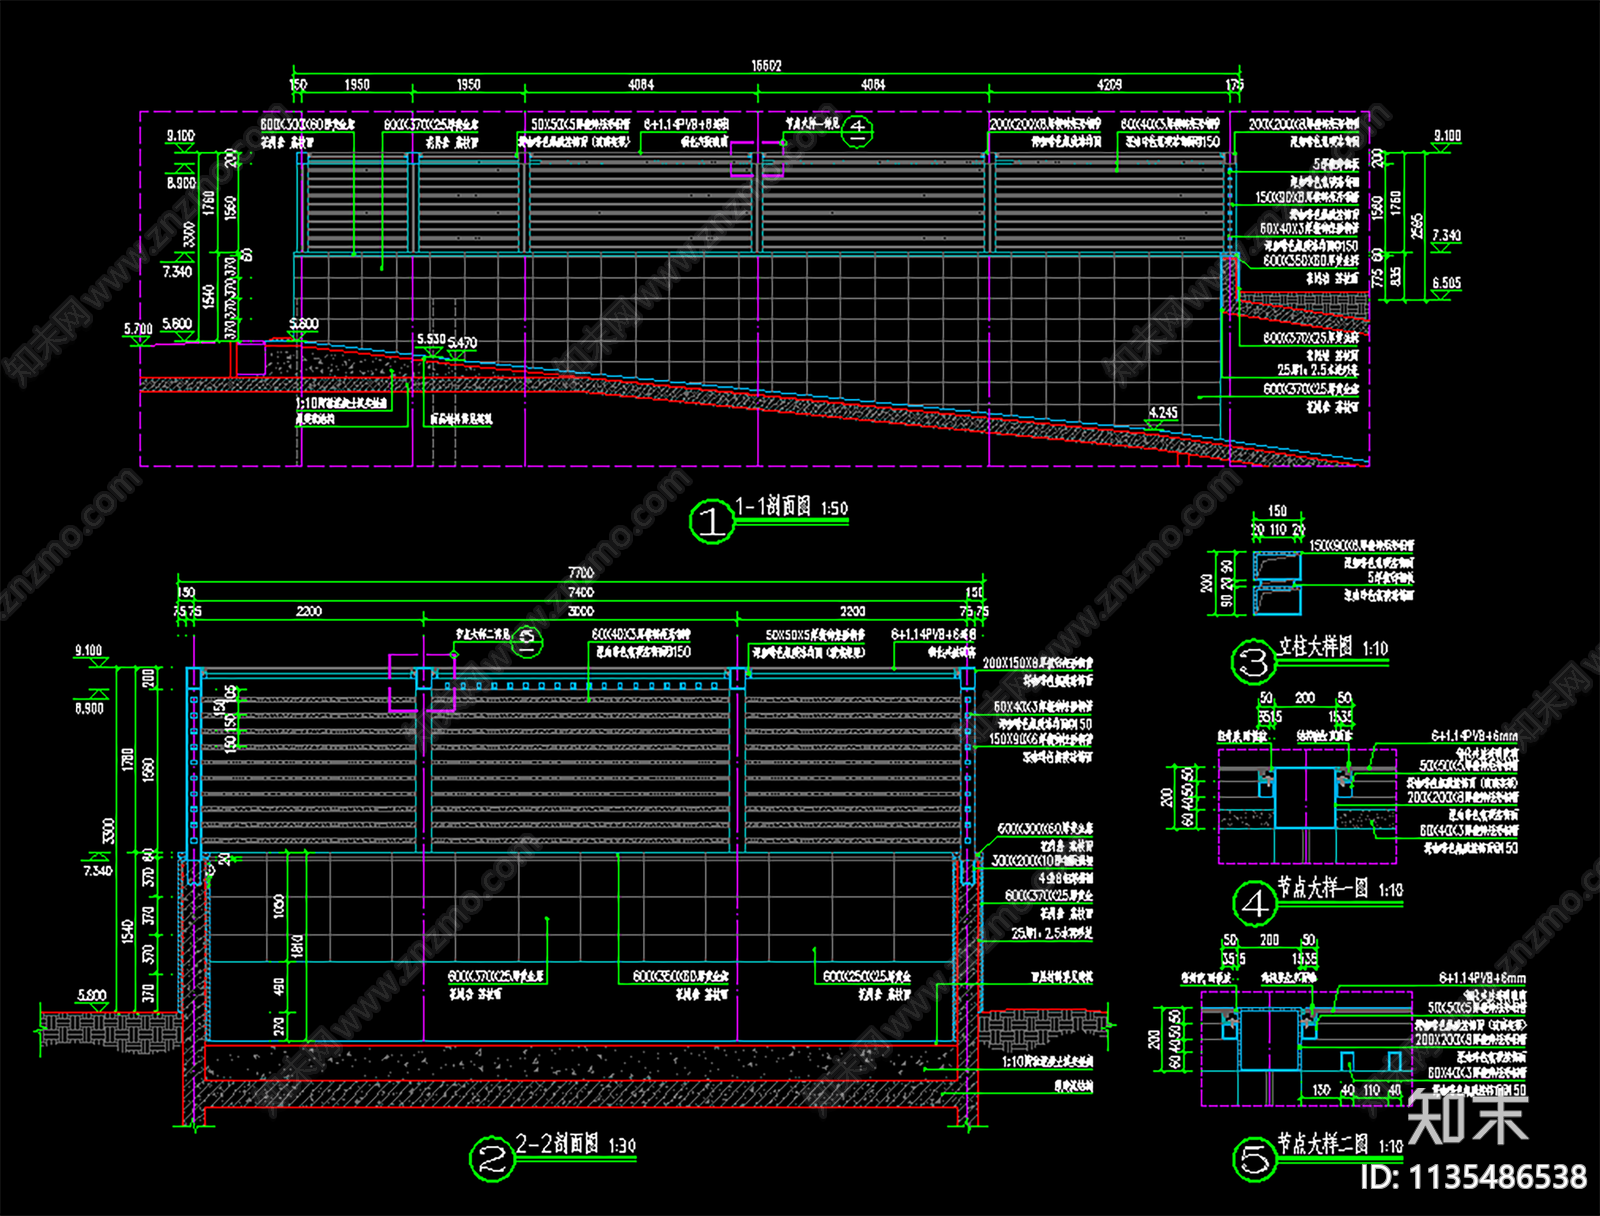Select the 5.700 elevation mark
Viewport: 1600px width, 1216px height.
click(x=138, y=328)
